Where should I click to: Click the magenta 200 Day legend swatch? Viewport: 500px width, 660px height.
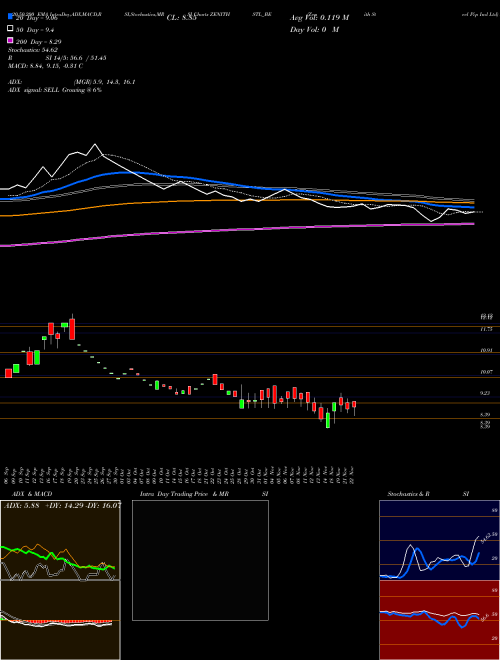pyautogui.click(x=11, y=41)
